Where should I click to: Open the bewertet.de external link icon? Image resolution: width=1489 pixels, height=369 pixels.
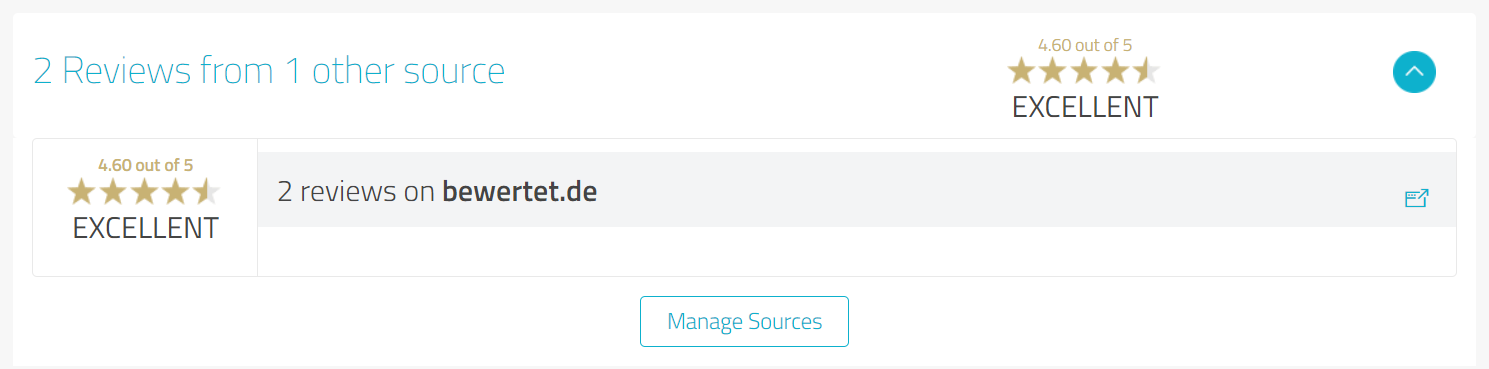click(1416, 198)
